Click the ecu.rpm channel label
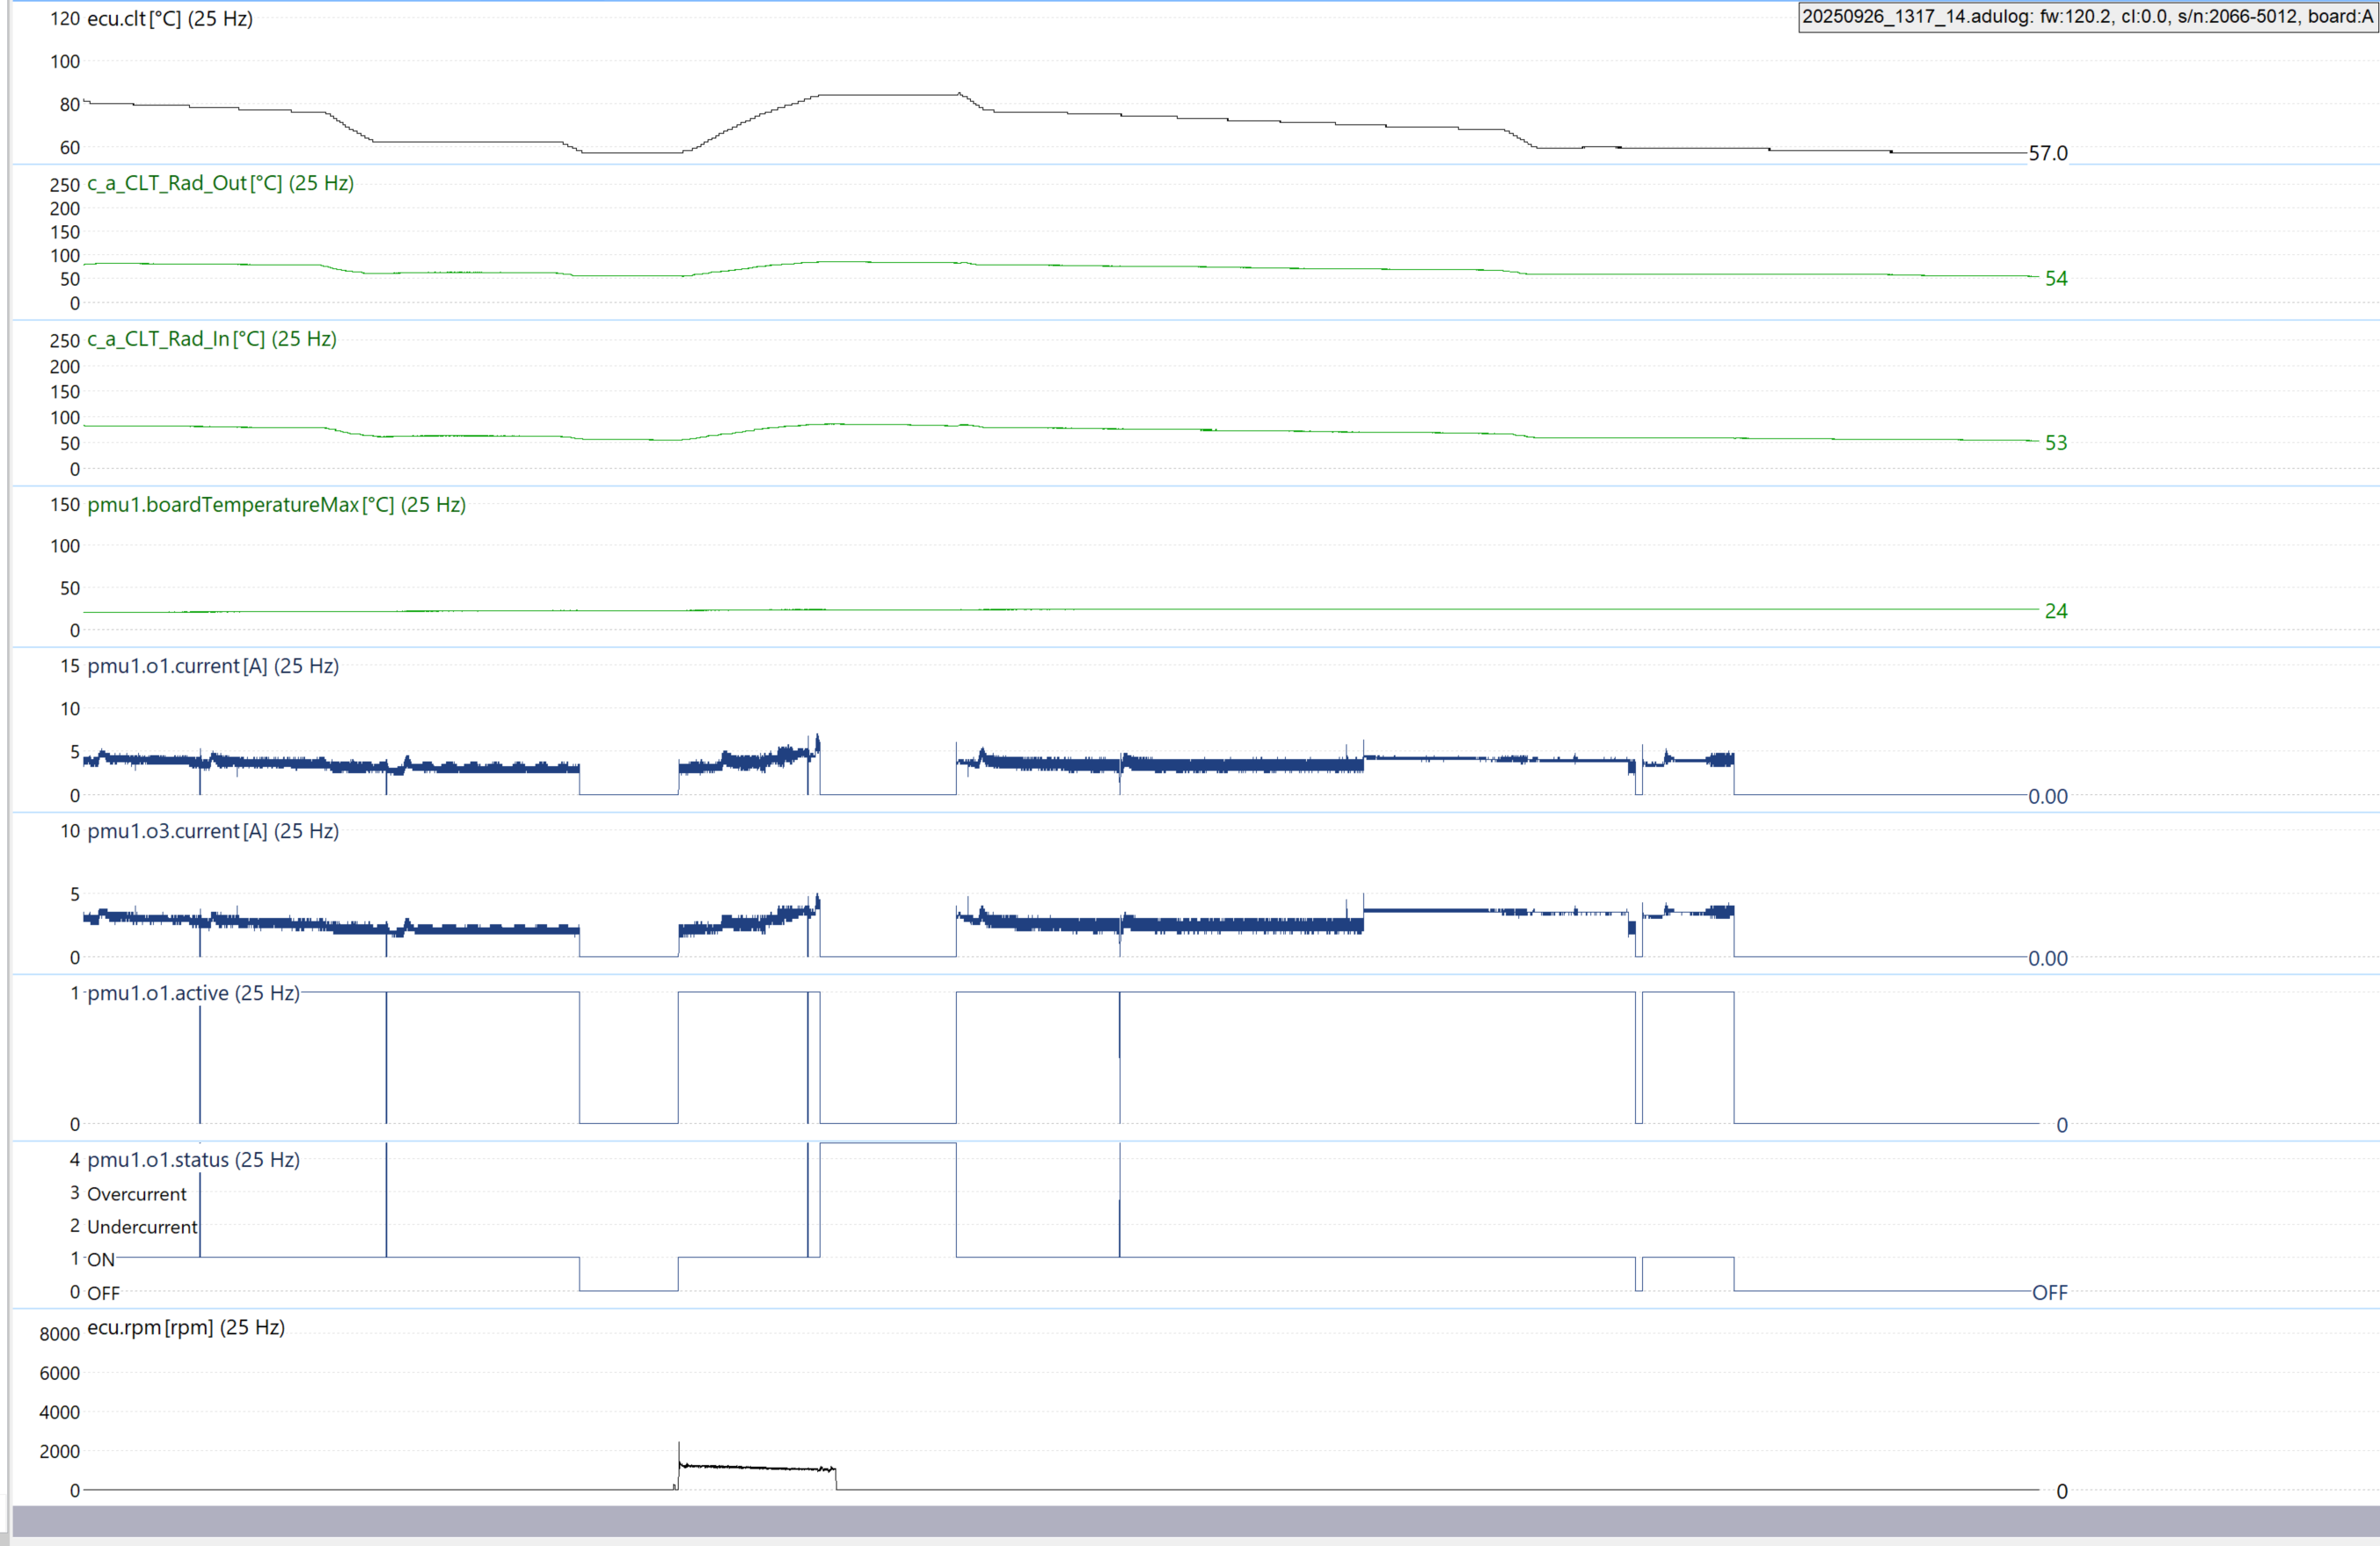2380x1546 pixels. pyautogui.click(x=186, y=1327)
